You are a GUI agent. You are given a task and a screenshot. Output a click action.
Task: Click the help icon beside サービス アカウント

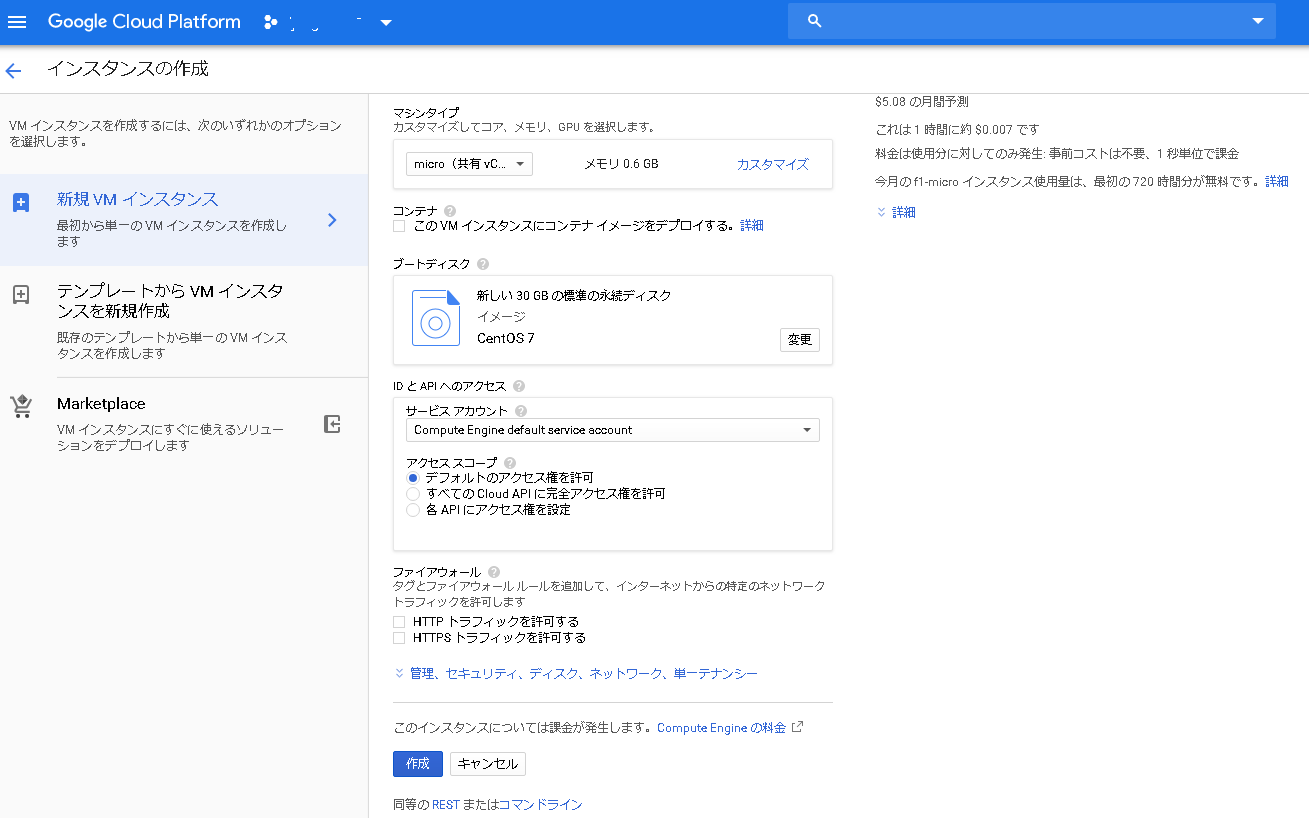pyautogui.click(x=521, y=411)
